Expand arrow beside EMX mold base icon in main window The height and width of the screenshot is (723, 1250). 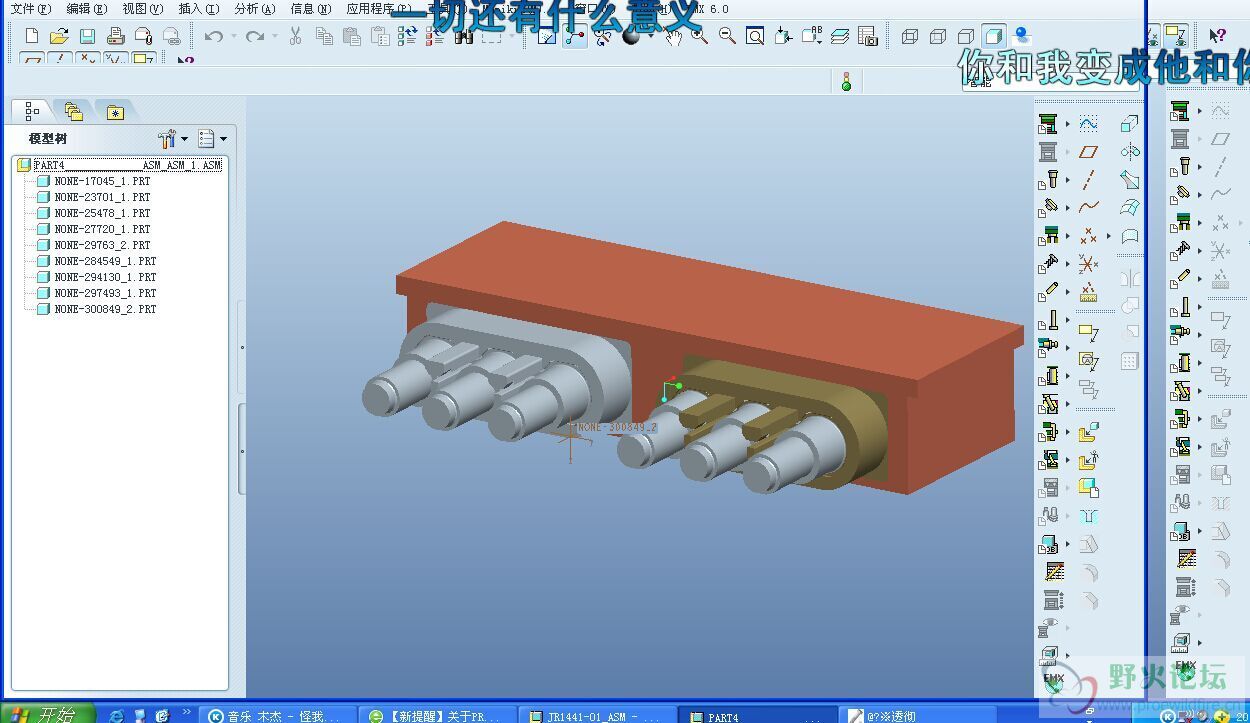1067,124
